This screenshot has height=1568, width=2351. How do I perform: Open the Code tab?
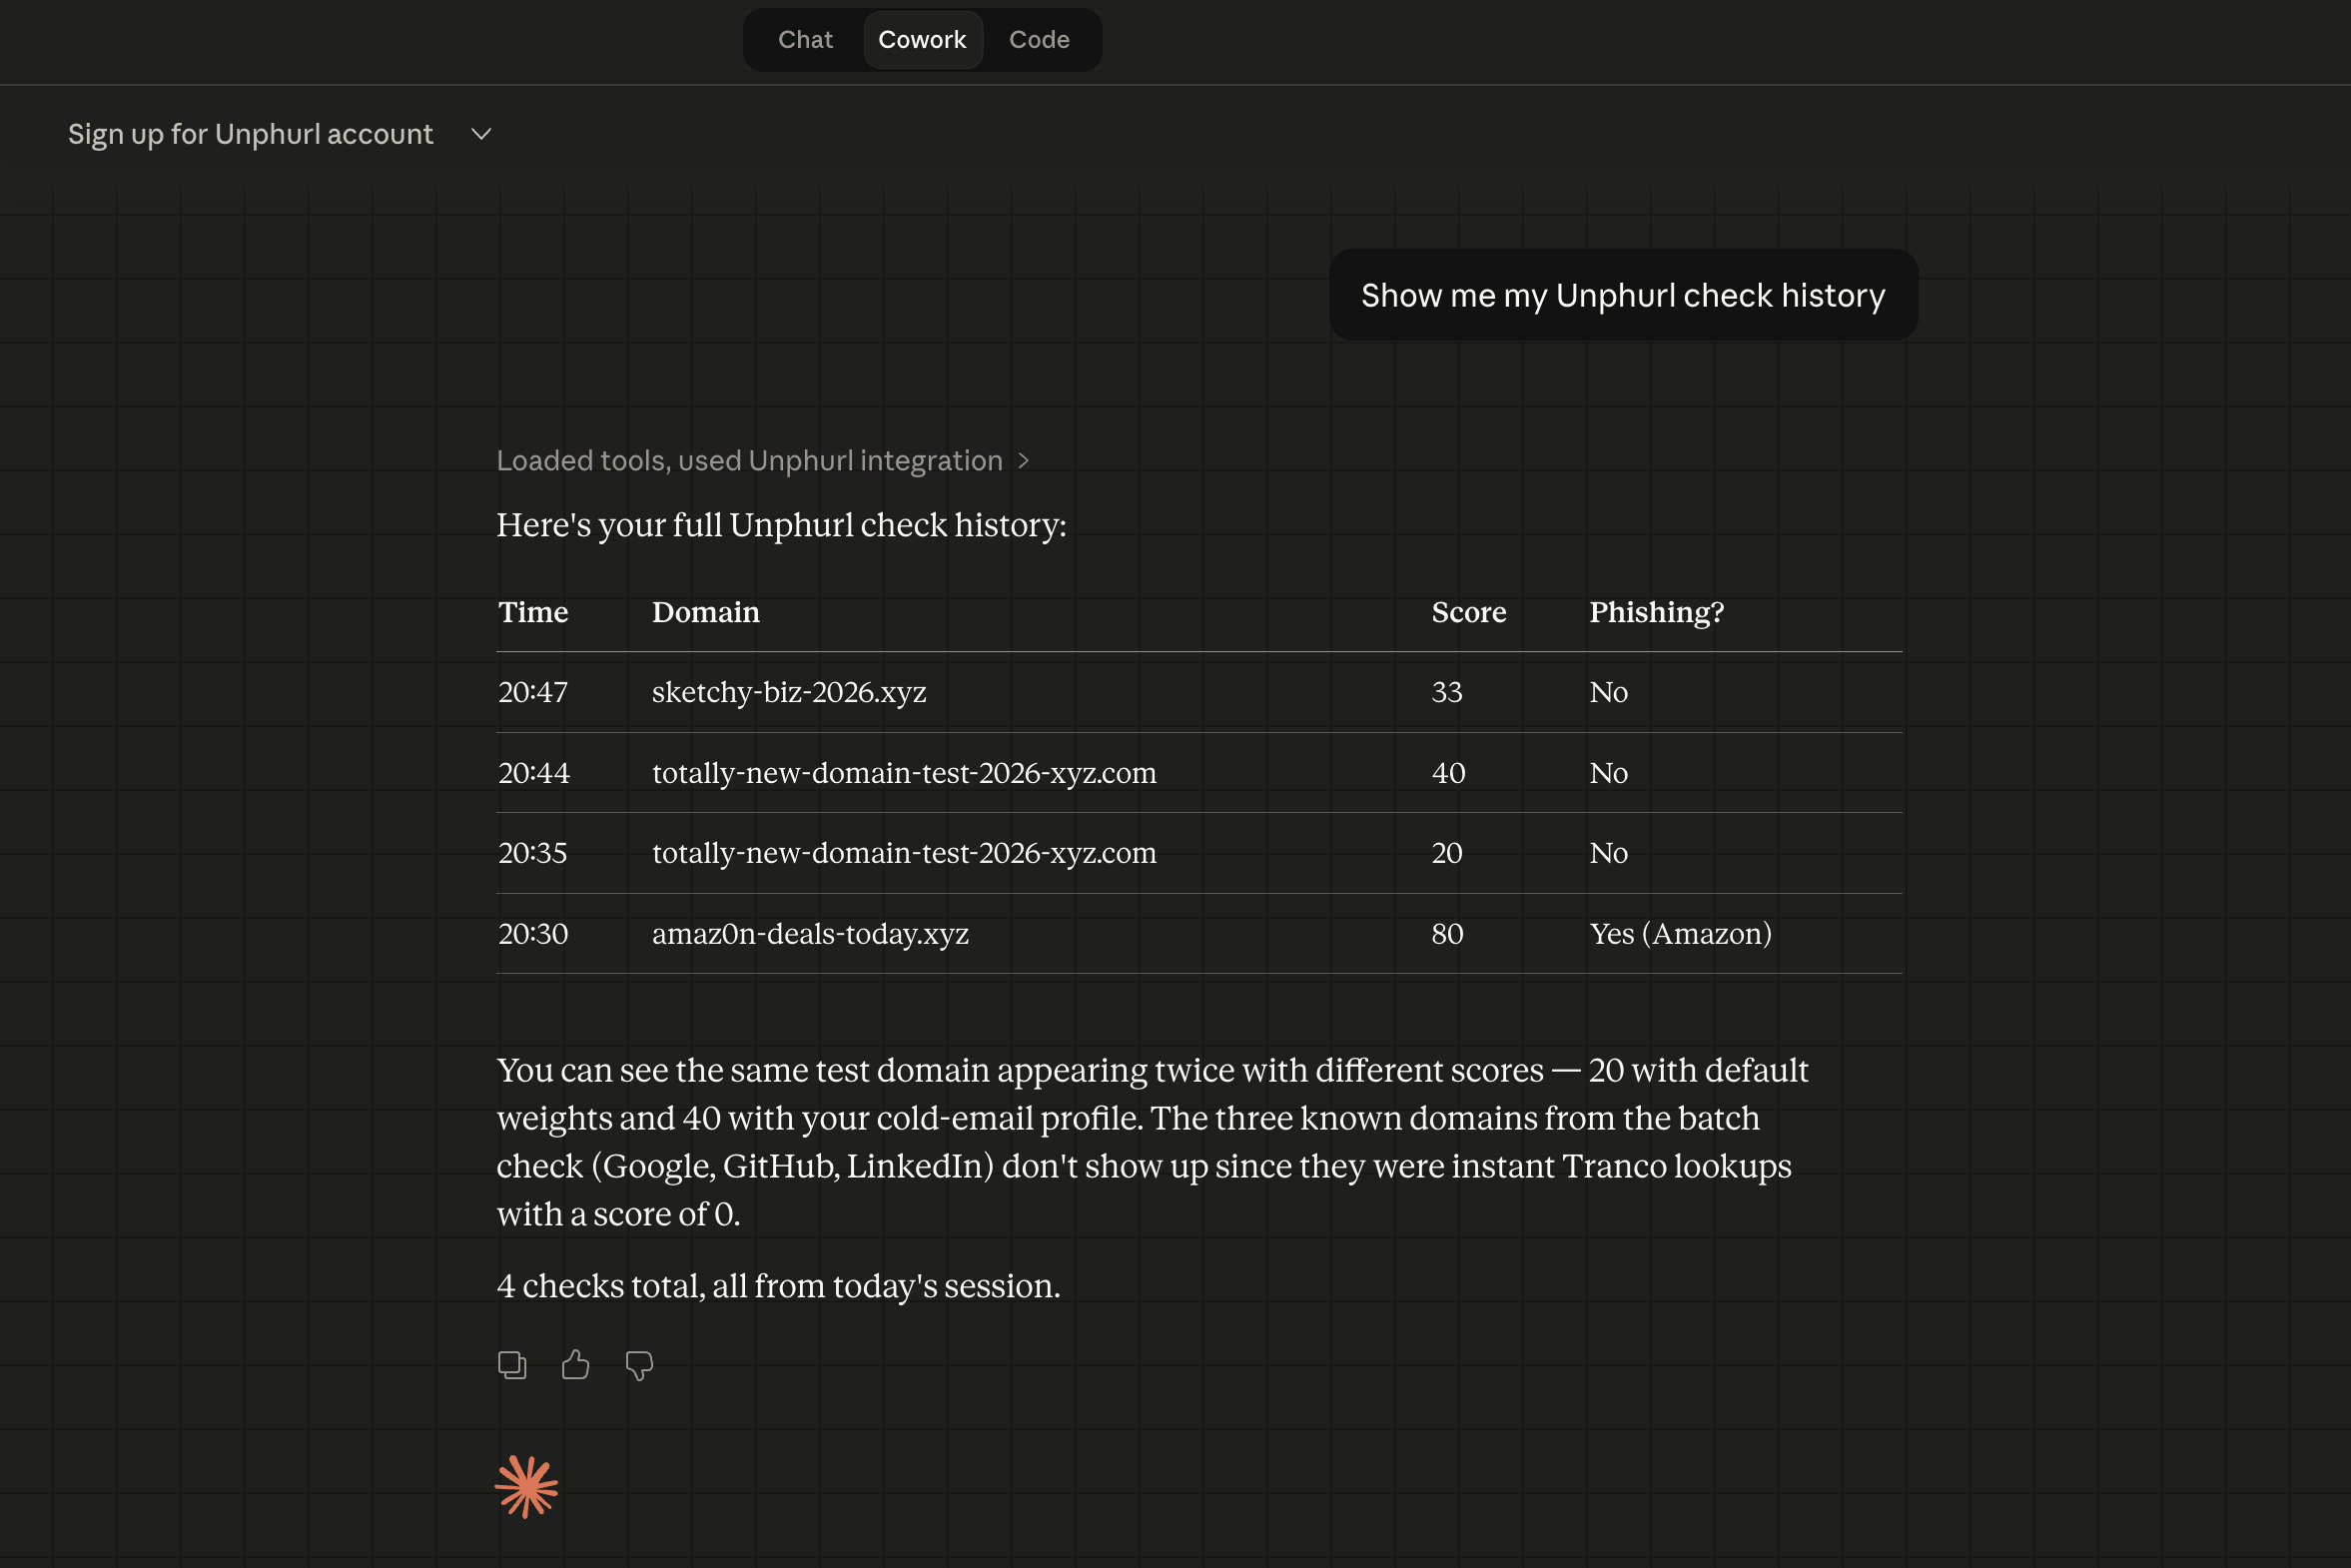tap(1039, 40)
